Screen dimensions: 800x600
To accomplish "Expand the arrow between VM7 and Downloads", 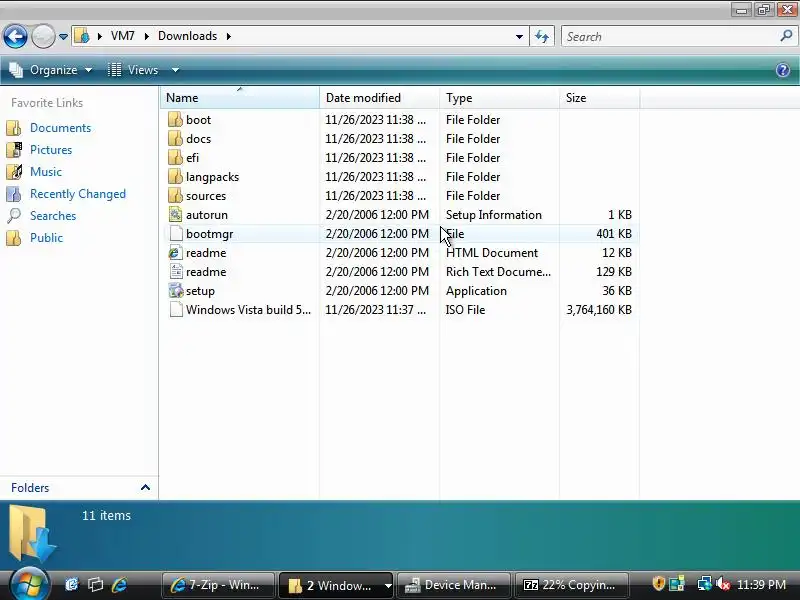I will pos(146,36).
